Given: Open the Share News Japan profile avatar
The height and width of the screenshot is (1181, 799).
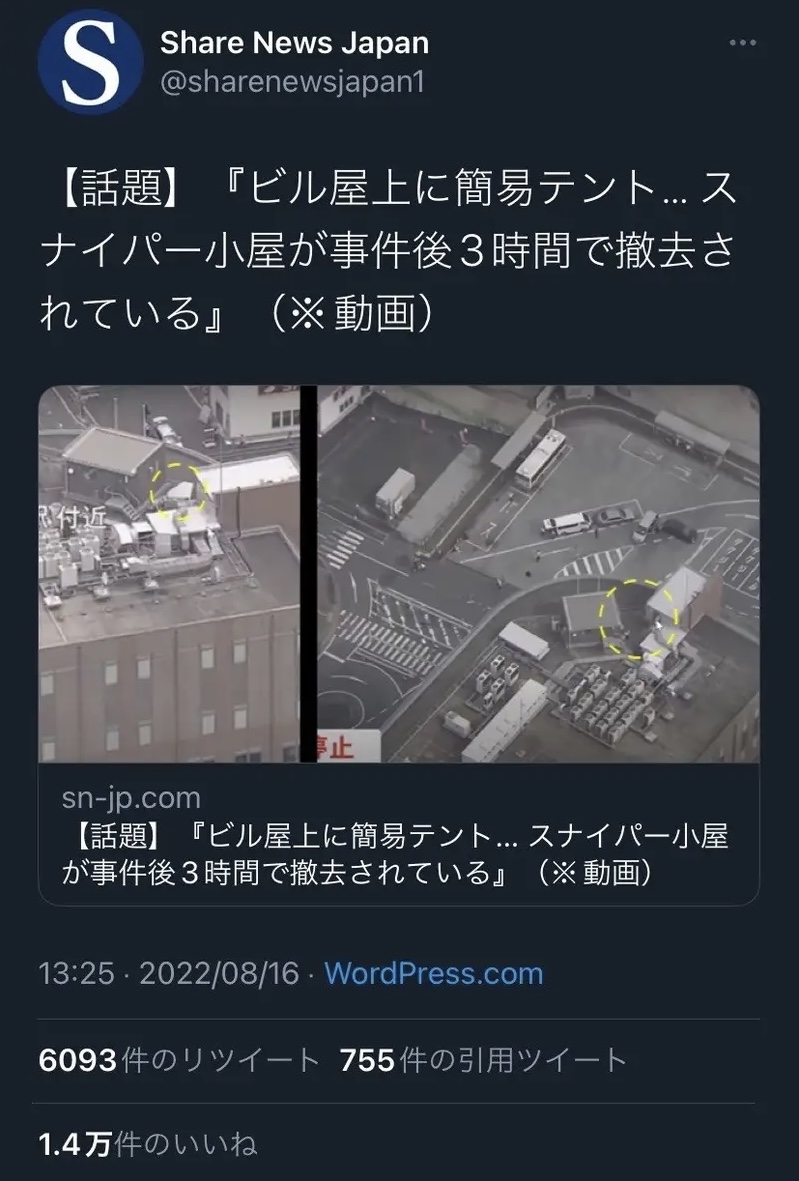Looking at the screenshot, I should (x=90, y=62).
